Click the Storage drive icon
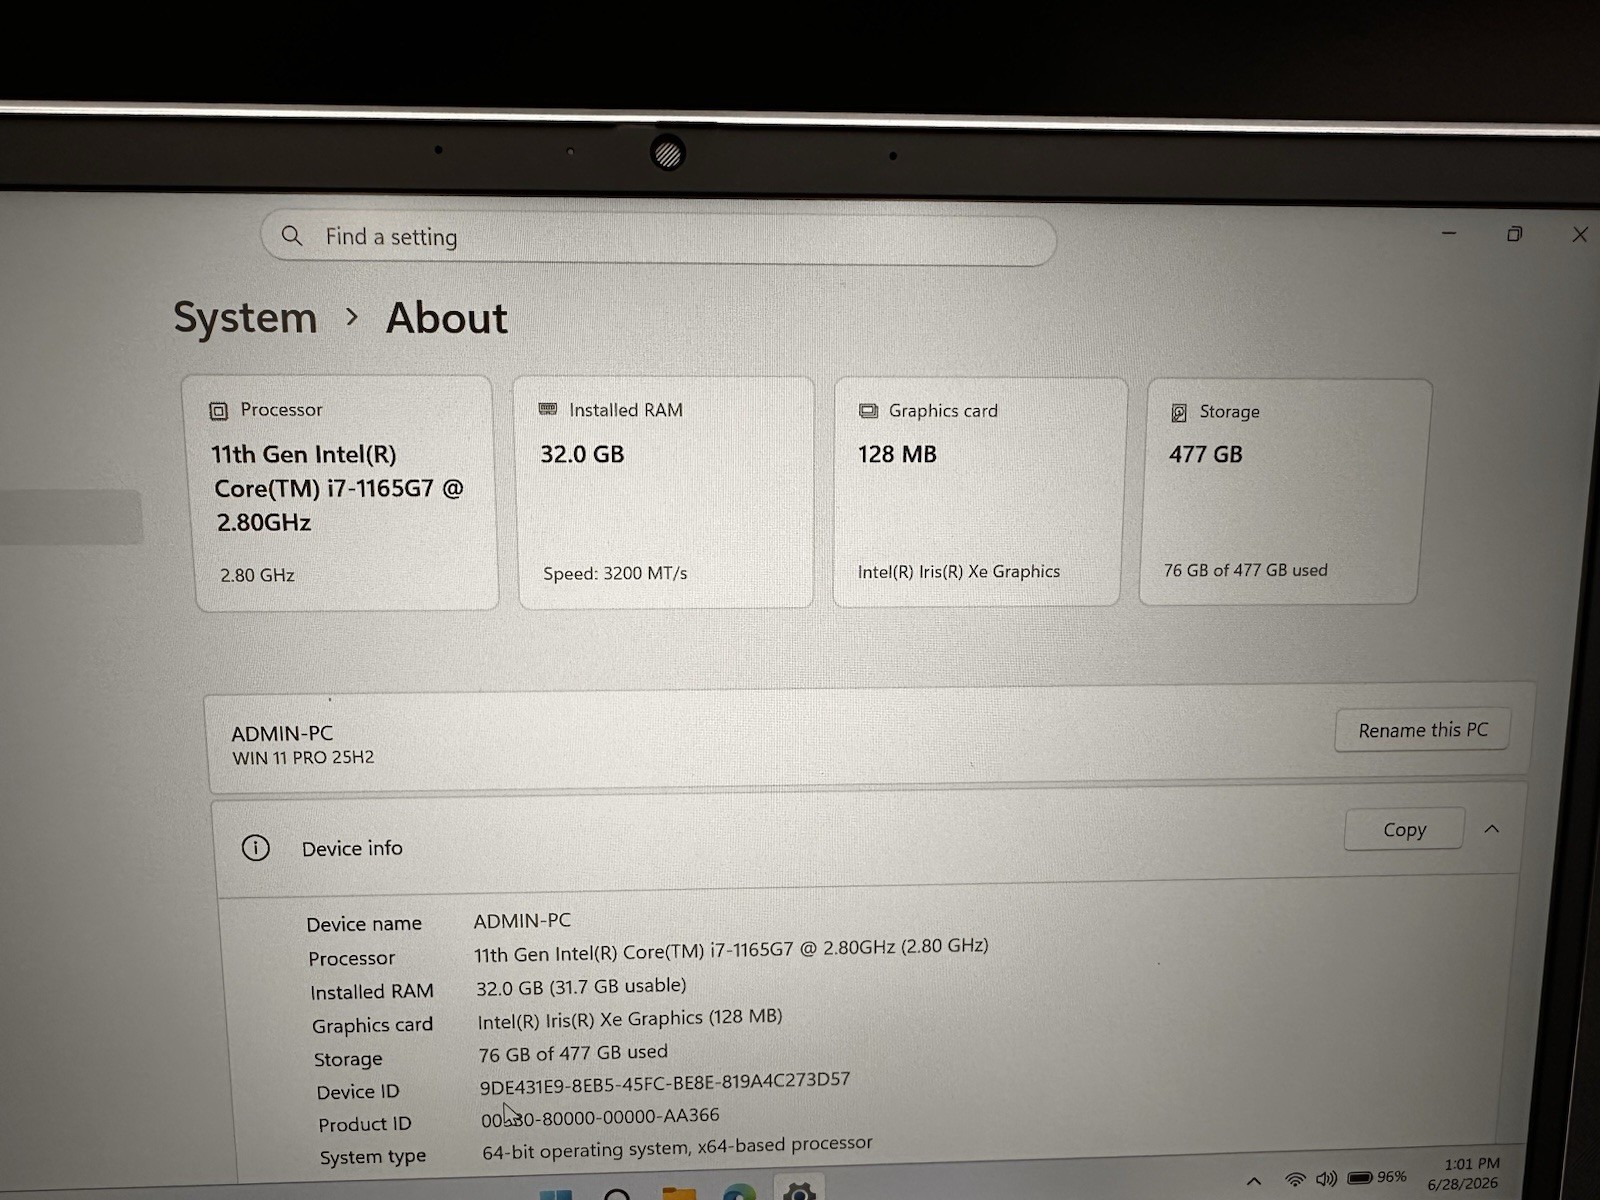This screenshot has width=1600, height=1200. pyautogui.click(x=1179, y=412)
